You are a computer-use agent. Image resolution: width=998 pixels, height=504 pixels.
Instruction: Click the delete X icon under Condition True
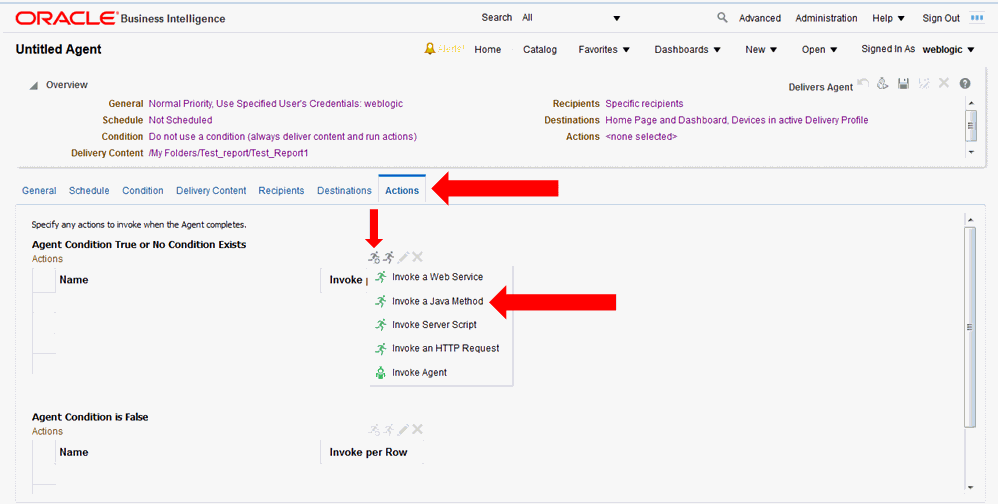(417, 257)
